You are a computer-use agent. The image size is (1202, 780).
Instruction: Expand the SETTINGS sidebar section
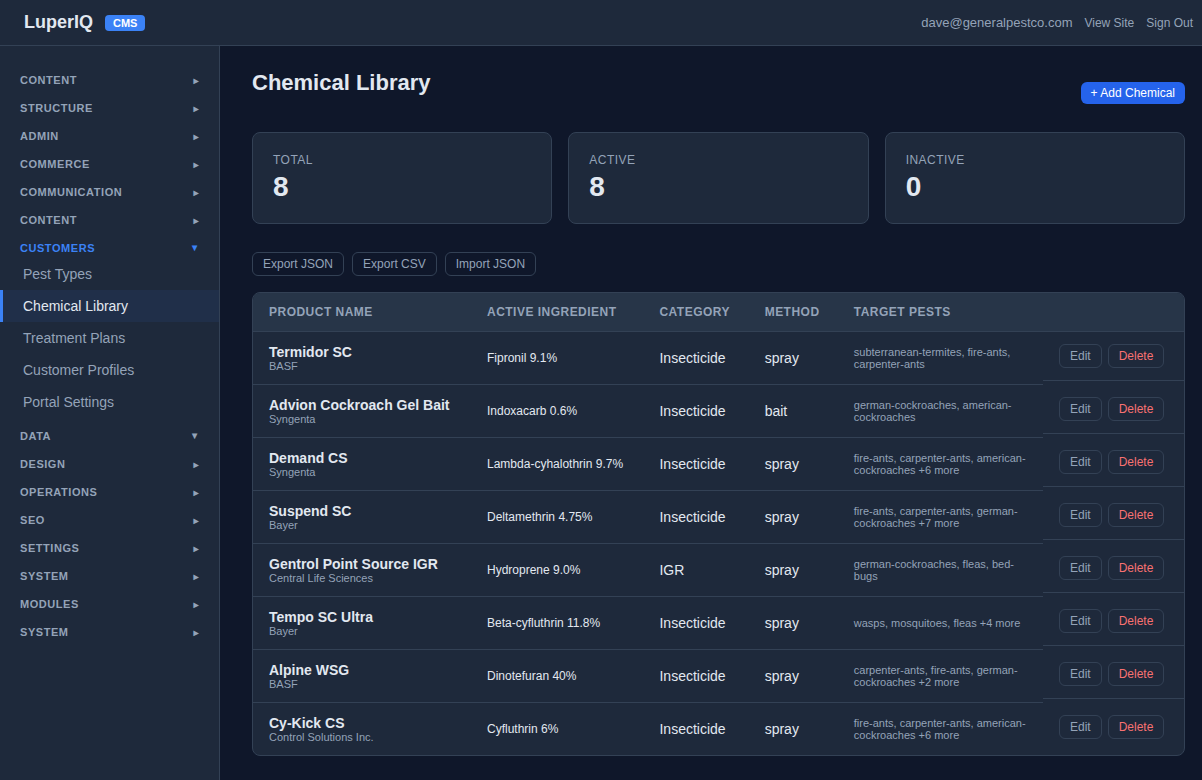[x=109, y=548]
